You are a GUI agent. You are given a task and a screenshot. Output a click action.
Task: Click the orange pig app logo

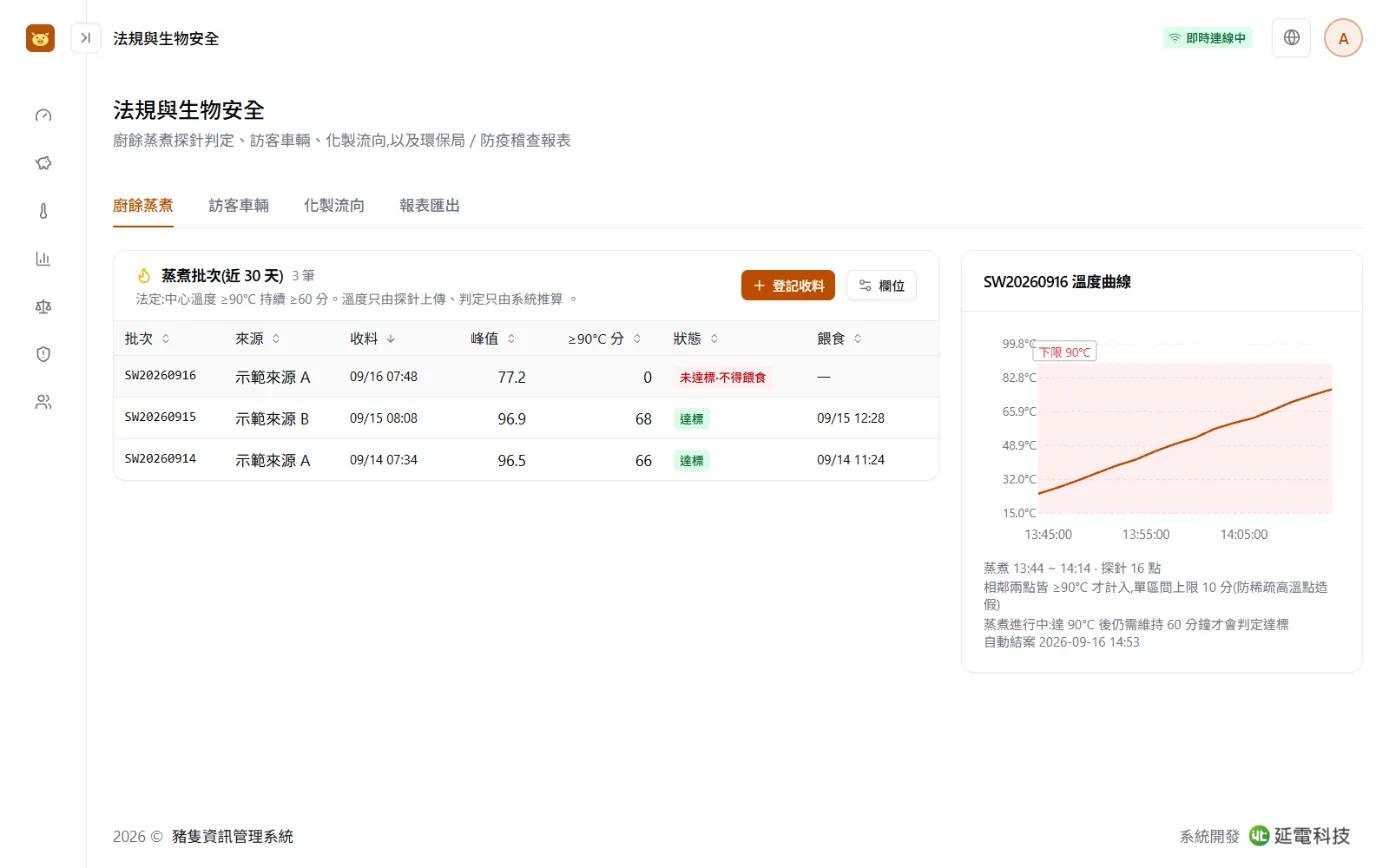[40, 38]
